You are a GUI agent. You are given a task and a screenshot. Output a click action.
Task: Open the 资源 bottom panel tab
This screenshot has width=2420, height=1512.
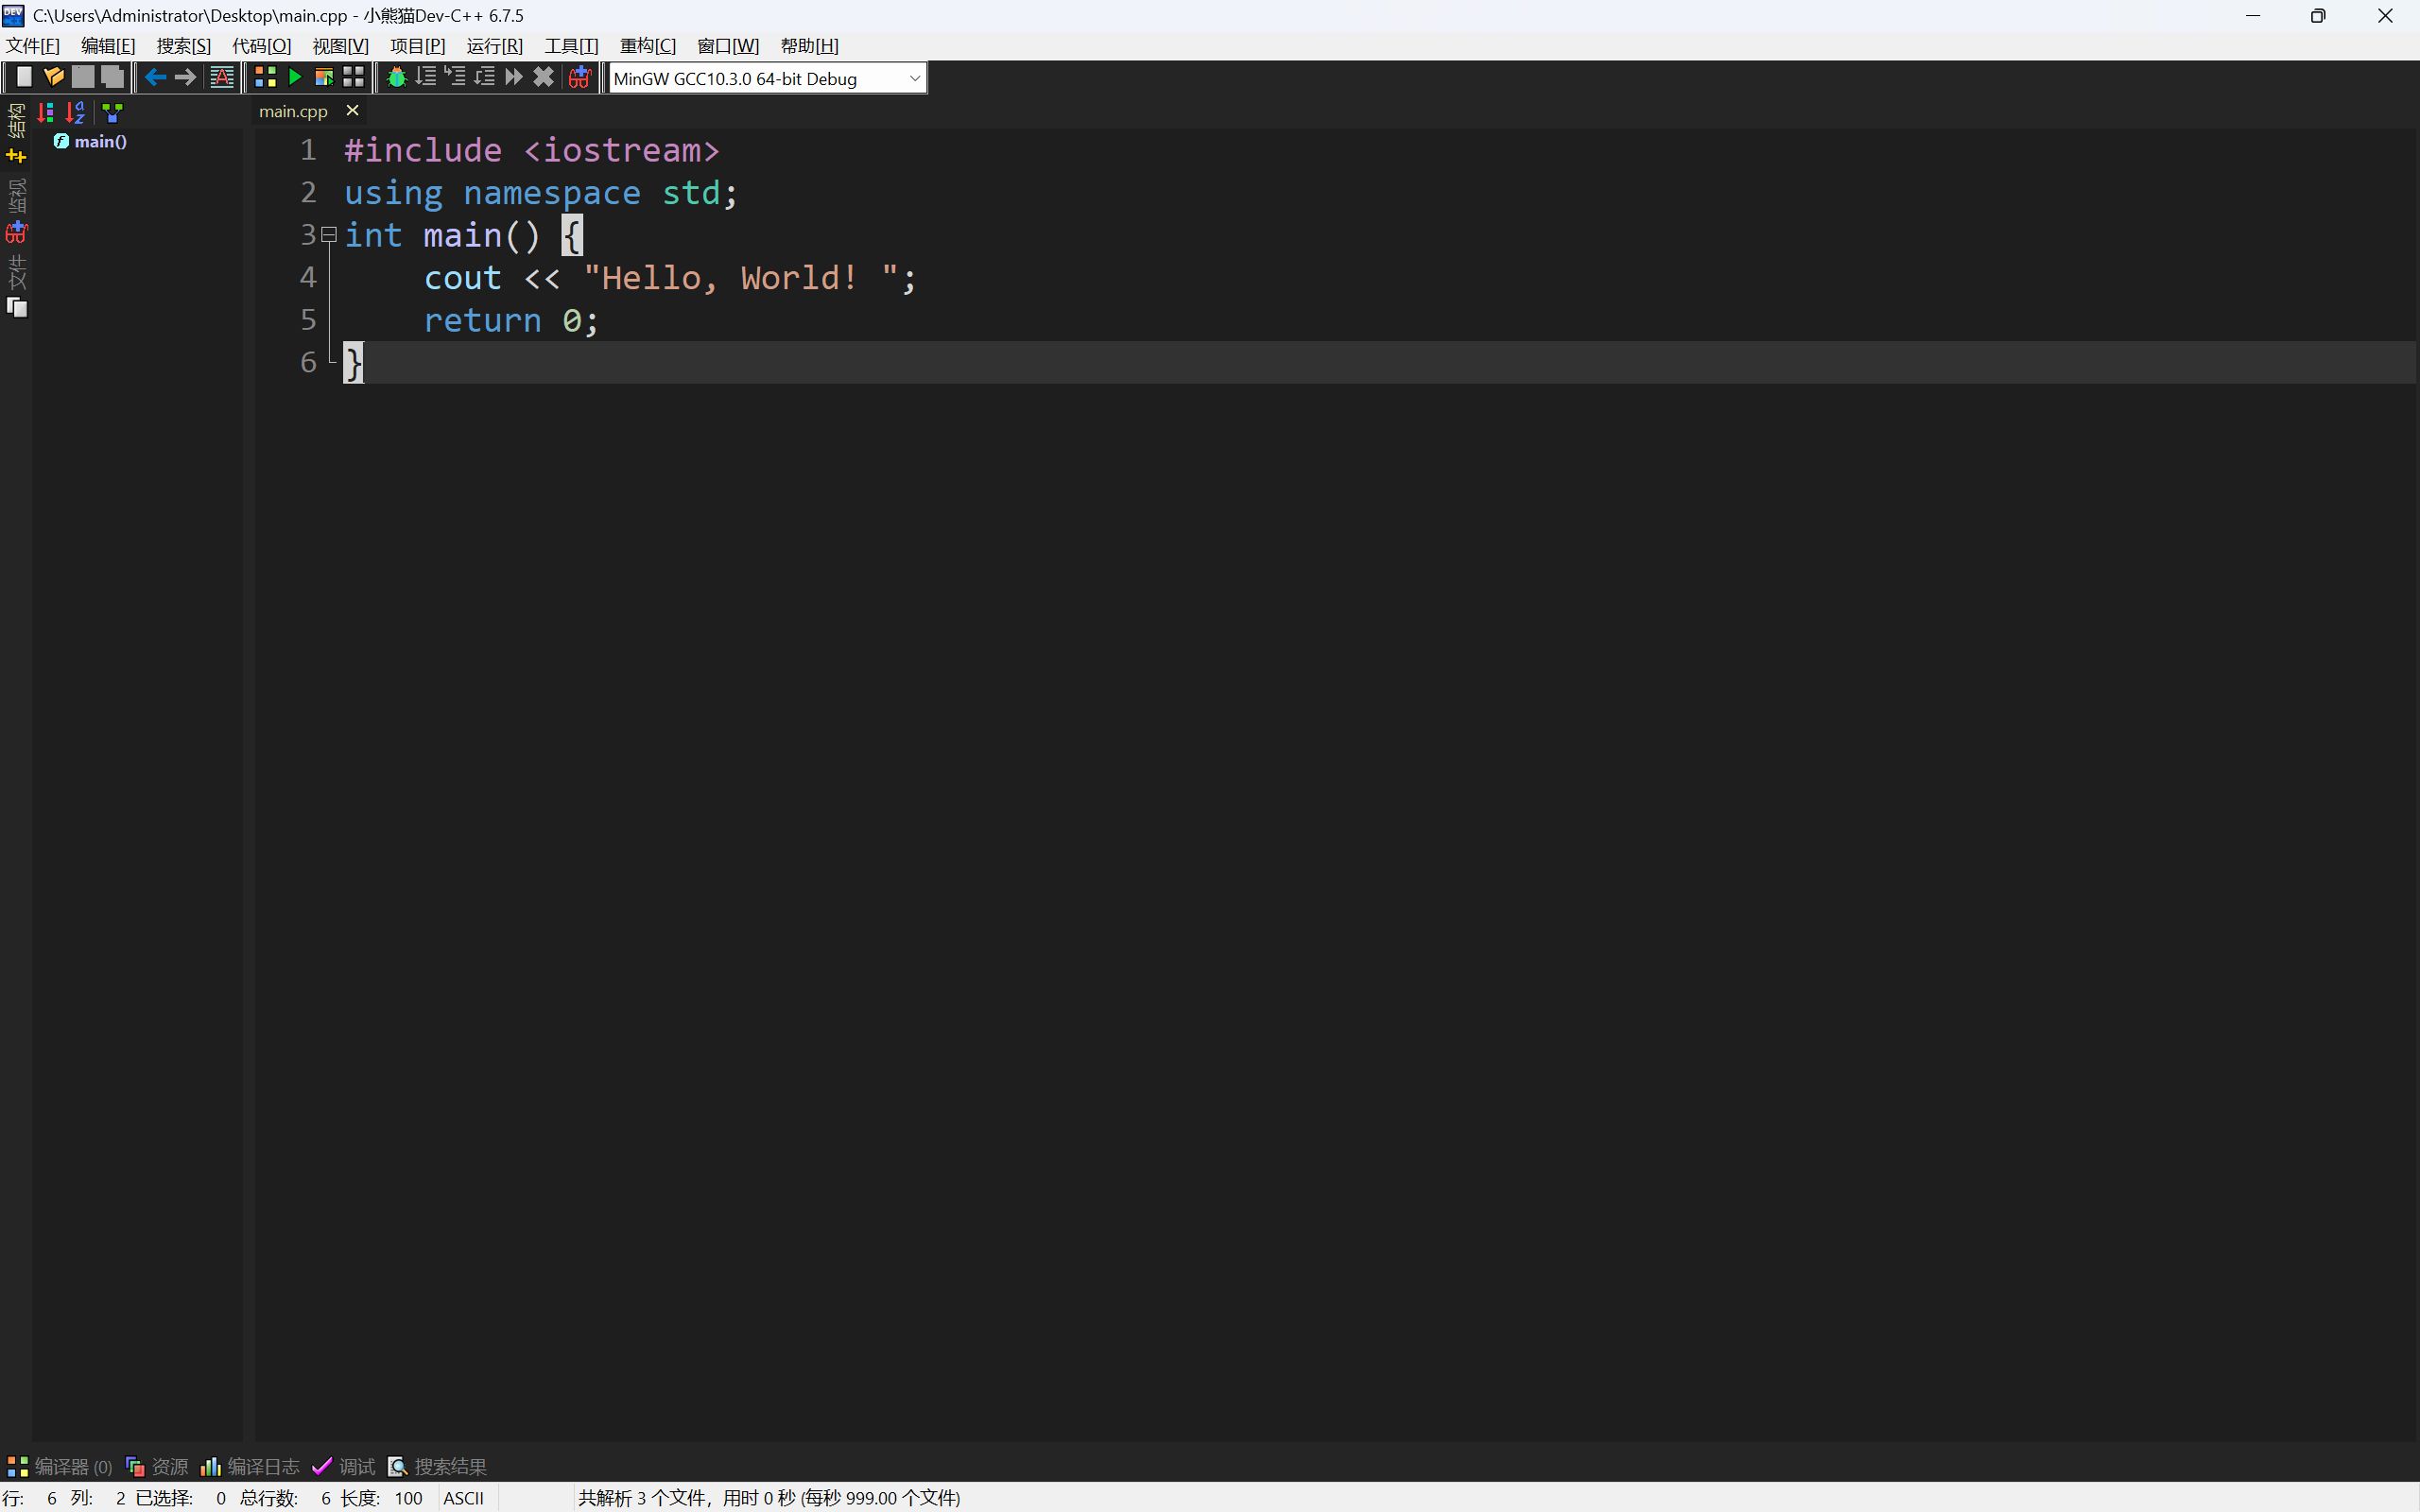pos(157,1466)
